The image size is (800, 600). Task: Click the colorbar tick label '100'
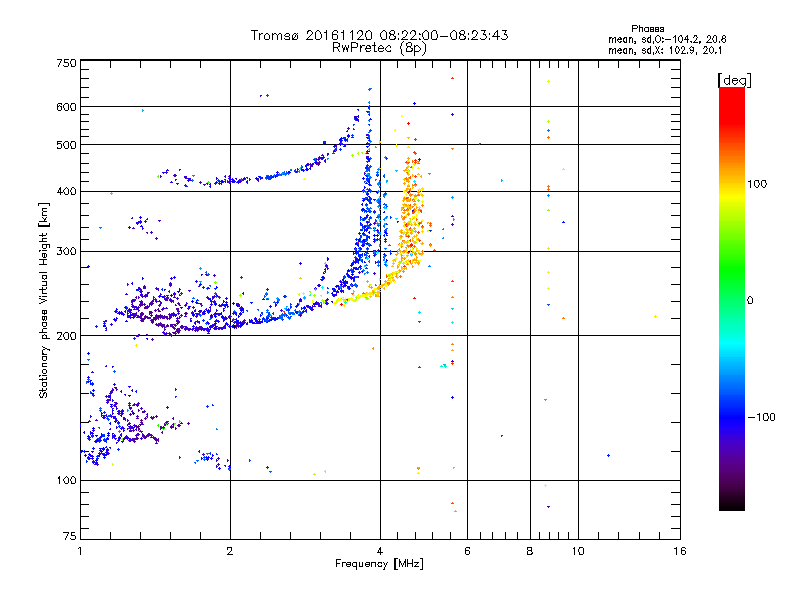[757, 184]
